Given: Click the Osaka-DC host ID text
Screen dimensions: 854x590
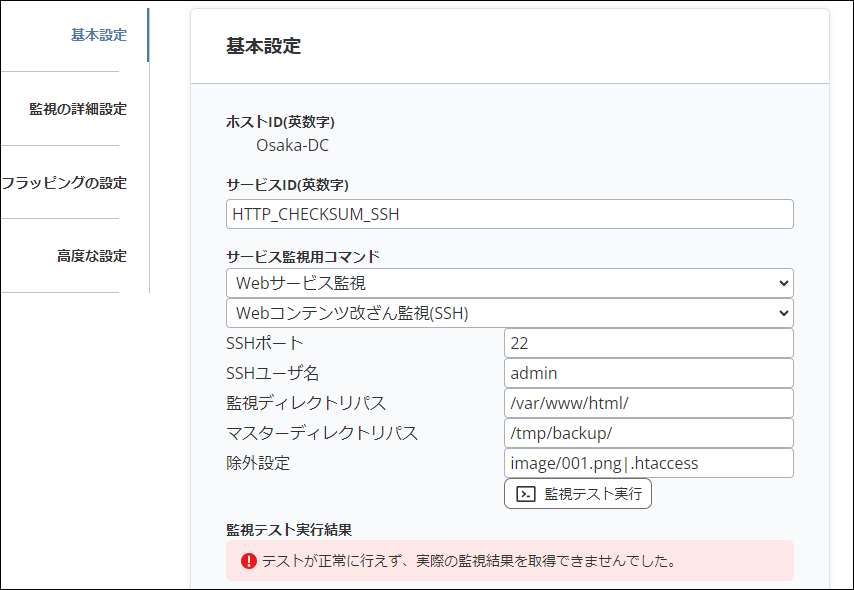Looking at the screenshot, I should tap(292, 146).
